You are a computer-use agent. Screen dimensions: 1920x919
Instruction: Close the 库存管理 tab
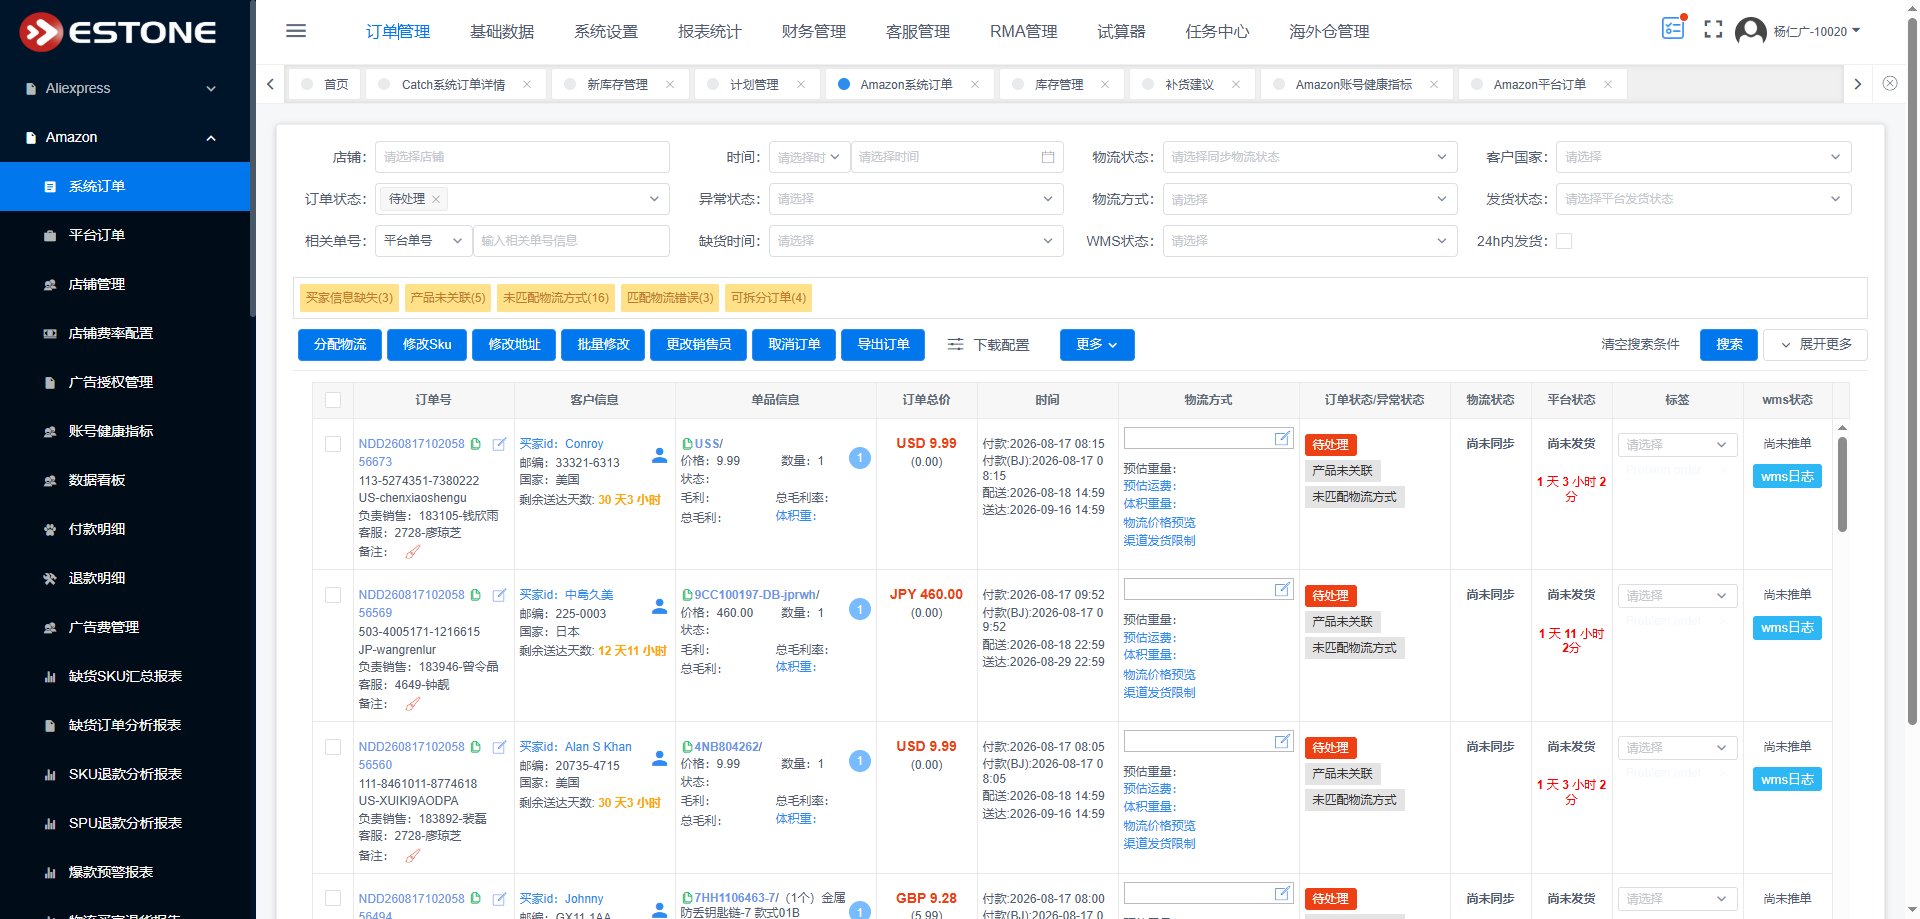1105,84
